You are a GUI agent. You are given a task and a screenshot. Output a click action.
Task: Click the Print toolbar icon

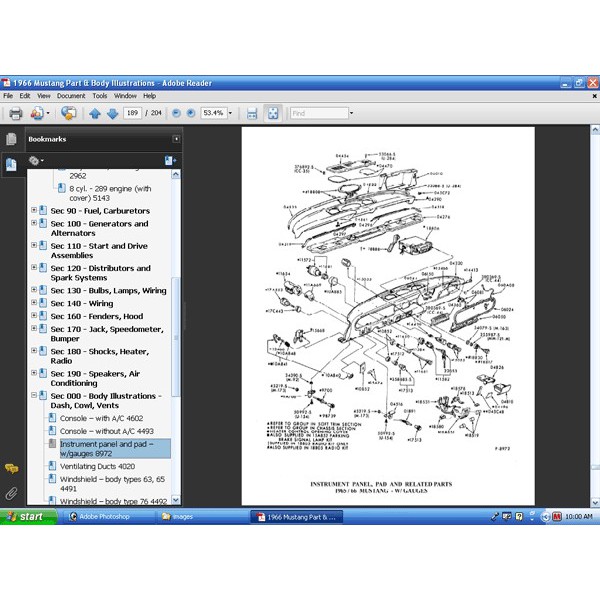pyautogui.click(x=16, y=114)
